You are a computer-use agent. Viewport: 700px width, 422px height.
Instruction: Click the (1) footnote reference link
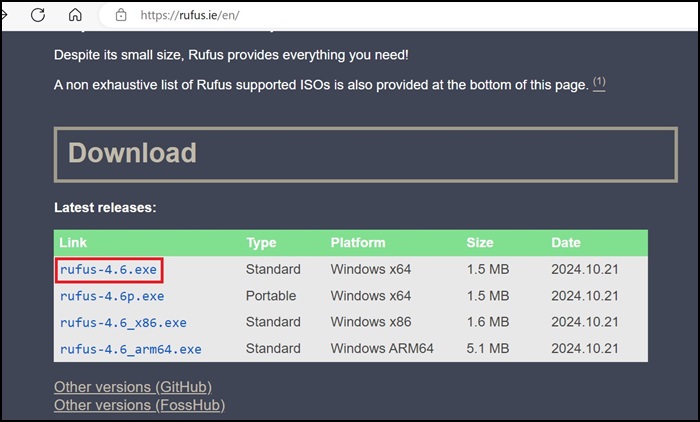point(599,84)
